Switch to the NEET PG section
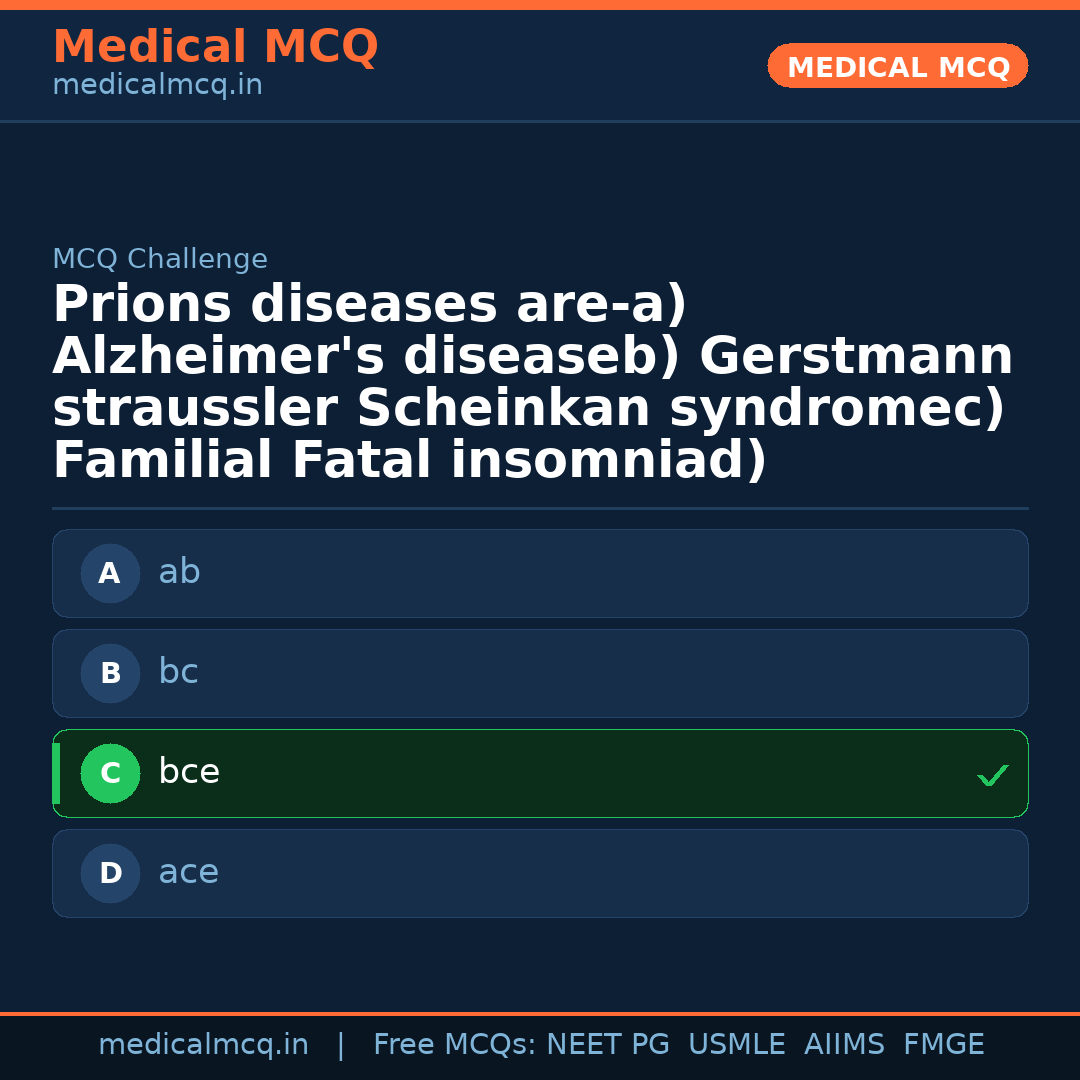The width and height of the screenshot is (1080, 1080). tap(607, 1044)
